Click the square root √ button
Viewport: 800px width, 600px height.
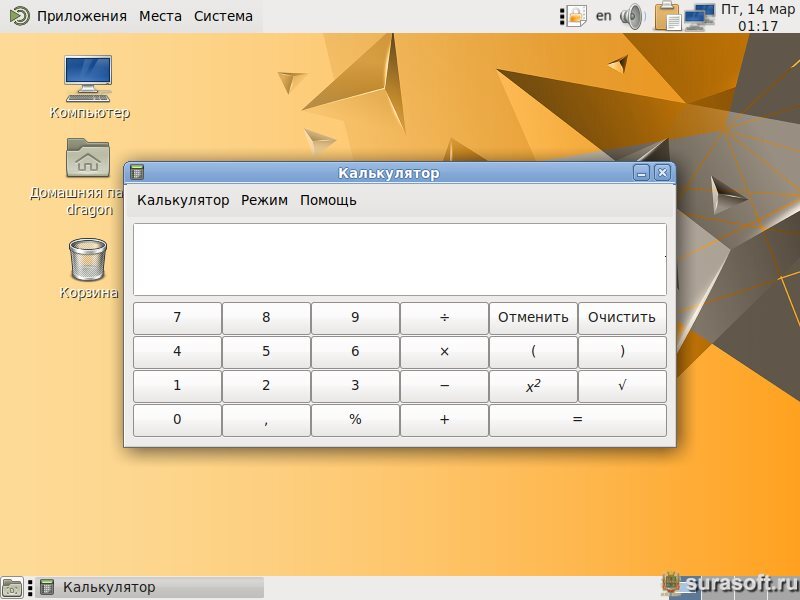click(x=622, y=386)
